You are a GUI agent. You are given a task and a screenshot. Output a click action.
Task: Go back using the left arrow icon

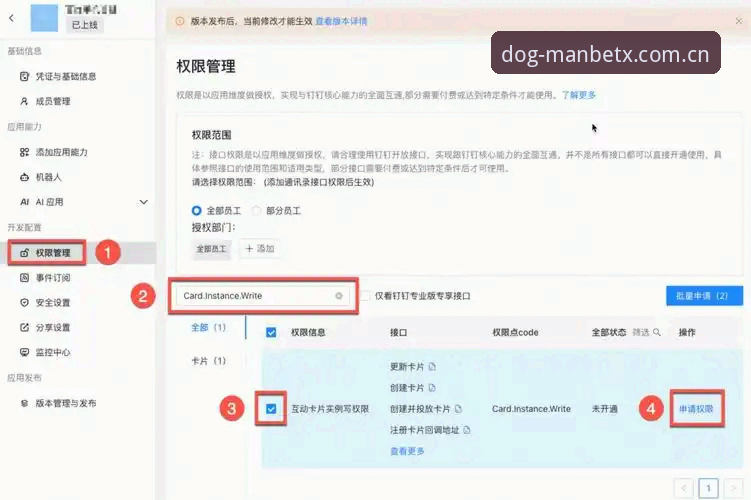(x=11, y=18)
